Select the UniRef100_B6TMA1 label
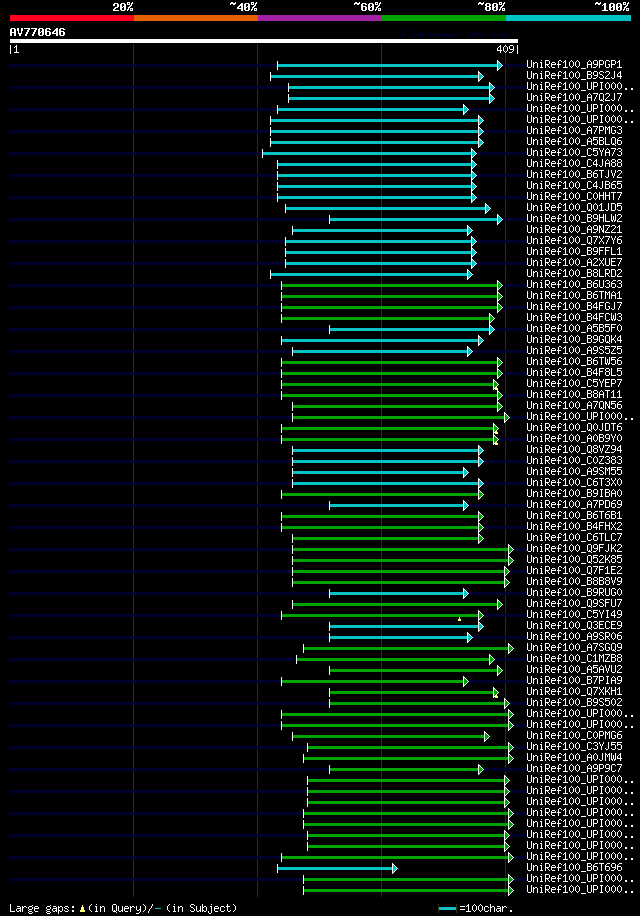 click(574, 296)
